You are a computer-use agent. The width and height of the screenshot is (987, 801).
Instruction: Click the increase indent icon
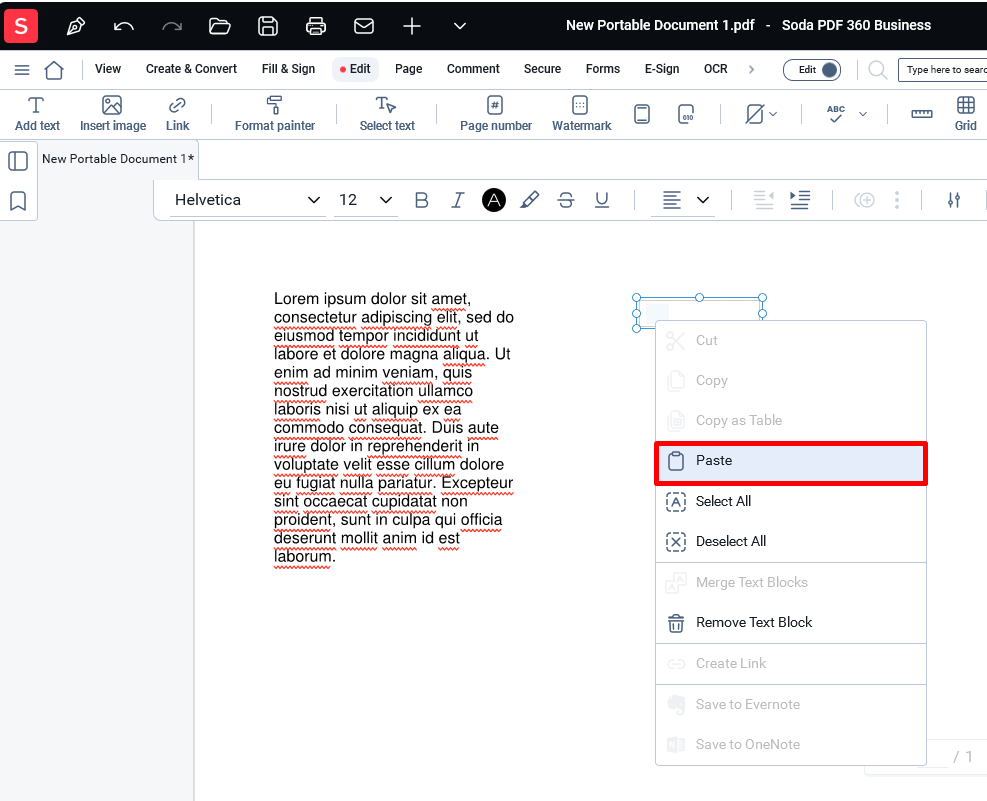800,200
